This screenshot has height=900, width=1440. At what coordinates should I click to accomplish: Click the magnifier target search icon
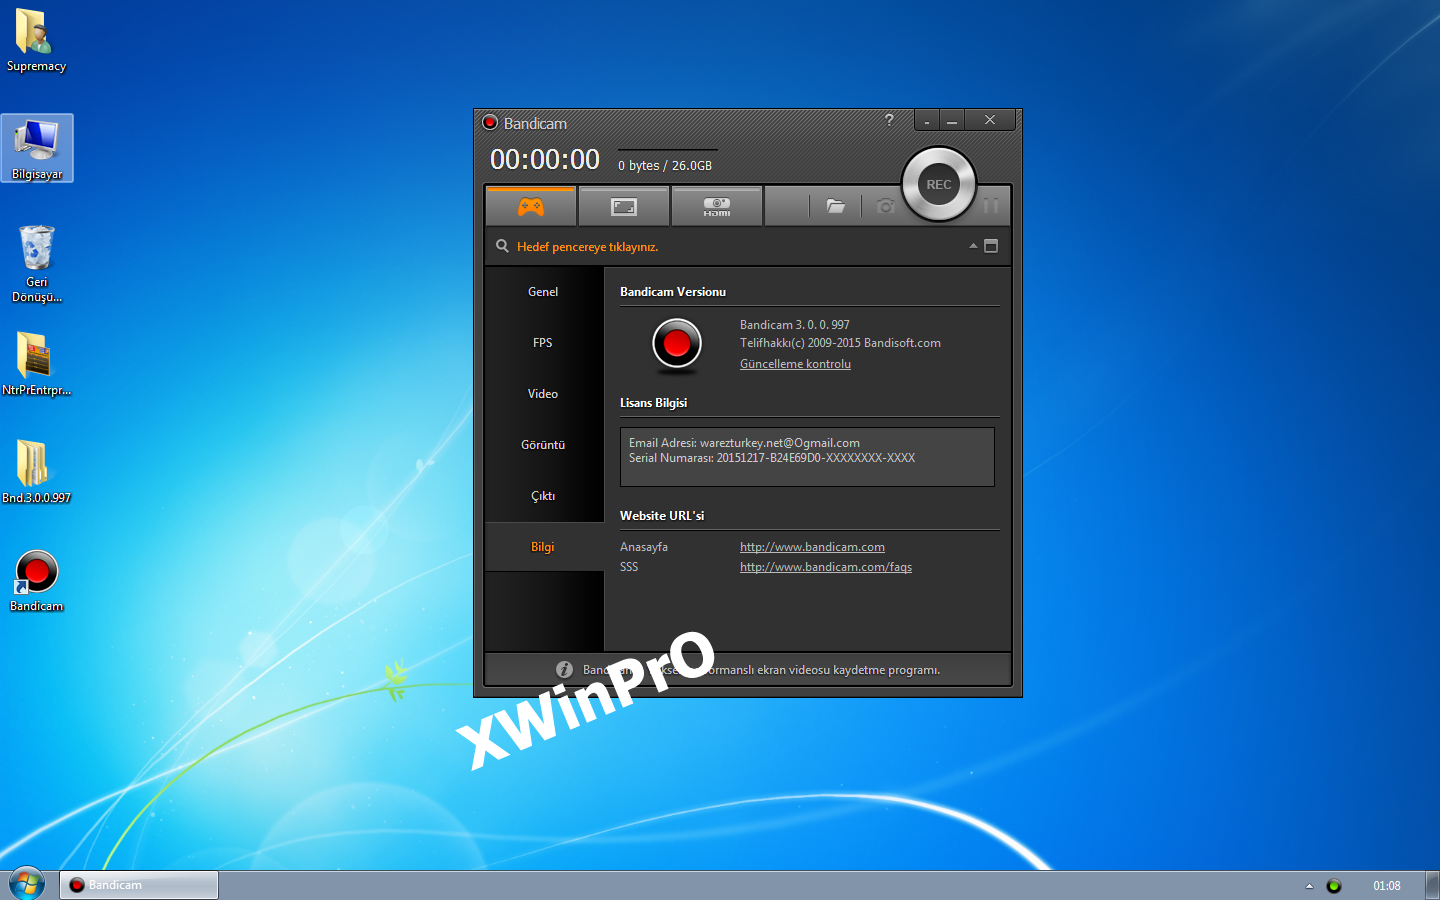pyautogui.click(x=502, y=246)
